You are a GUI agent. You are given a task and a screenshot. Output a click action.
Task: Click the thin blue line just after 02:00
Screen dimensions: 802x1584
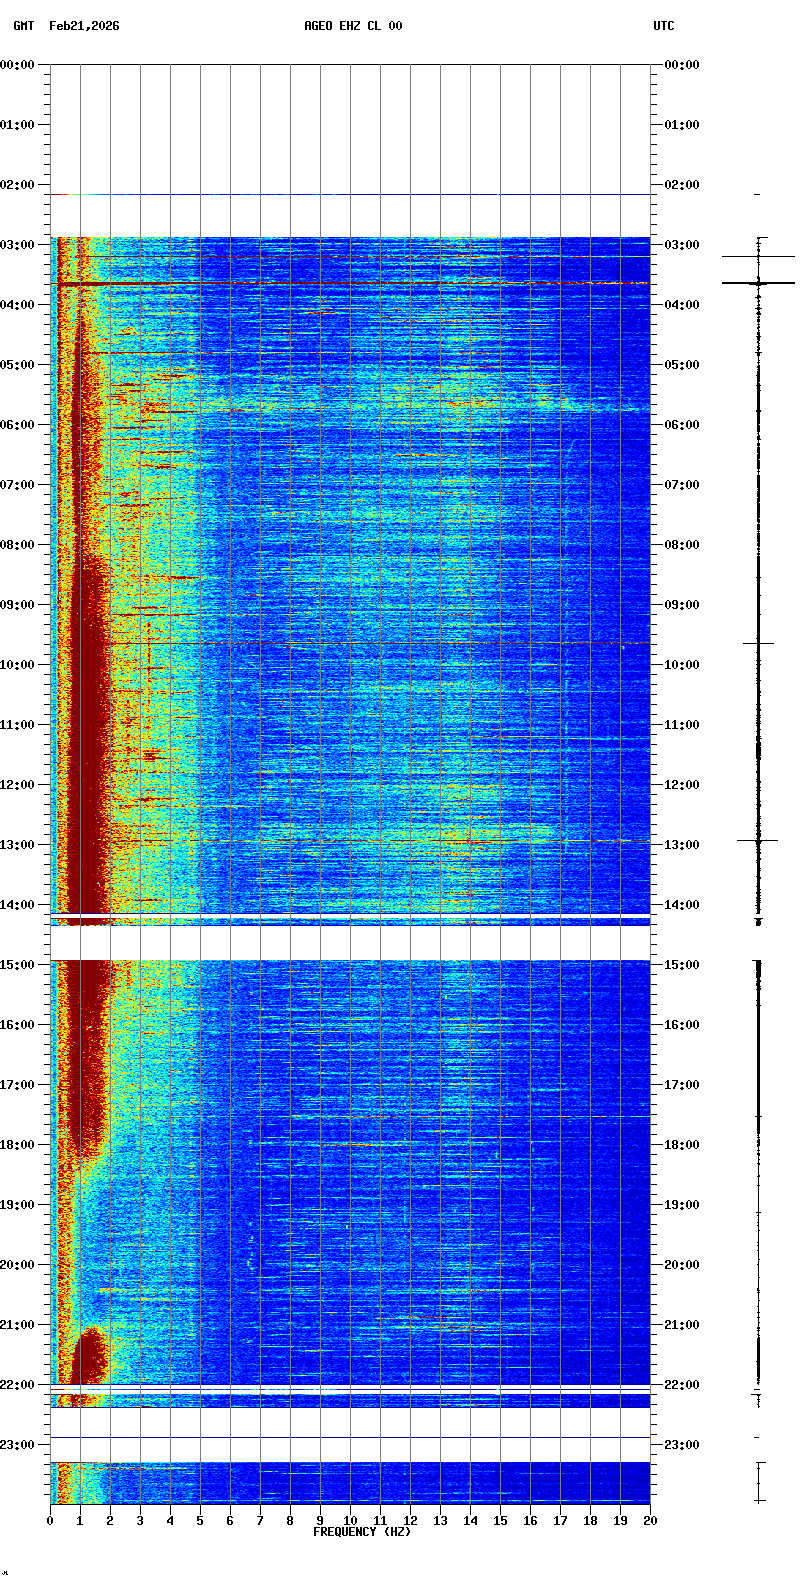[x=350, y=195]
